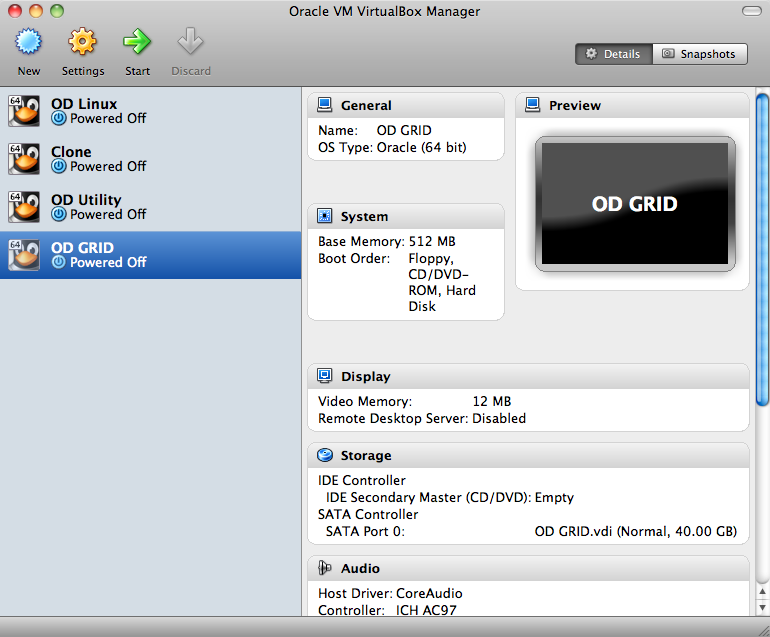Start the VM with the green arrow

[137, 41]
